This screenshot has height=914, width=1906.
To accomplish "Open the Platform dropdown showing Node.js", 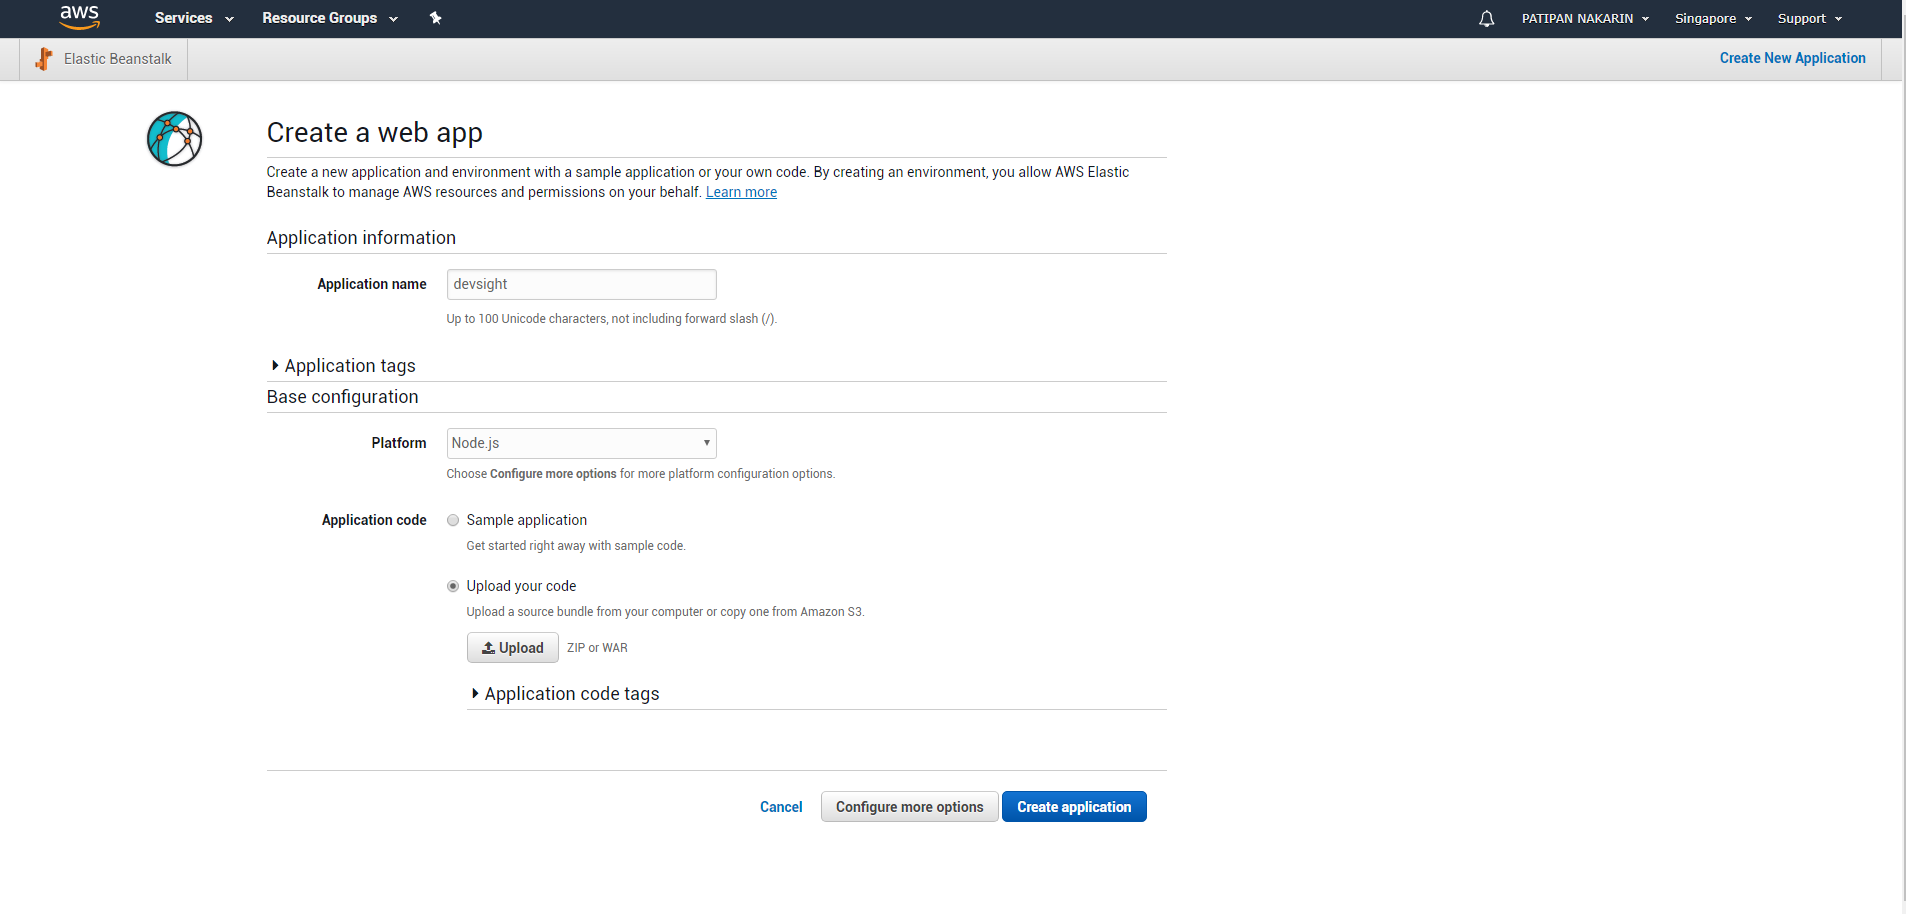I will point(580,443).
